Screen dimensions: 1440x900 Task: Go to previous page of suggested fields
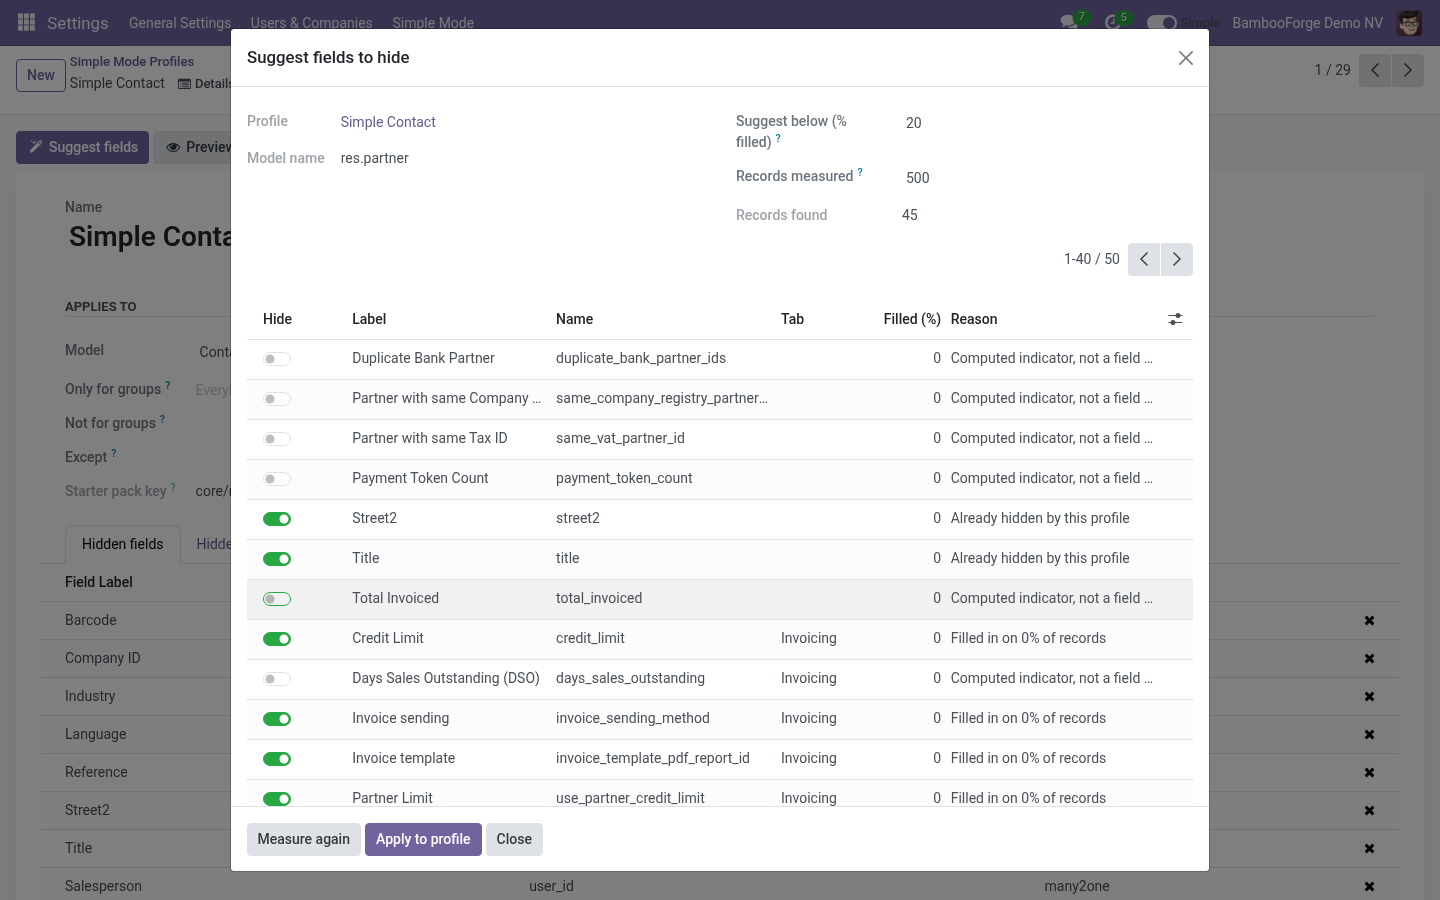[x=1144, y=259]
